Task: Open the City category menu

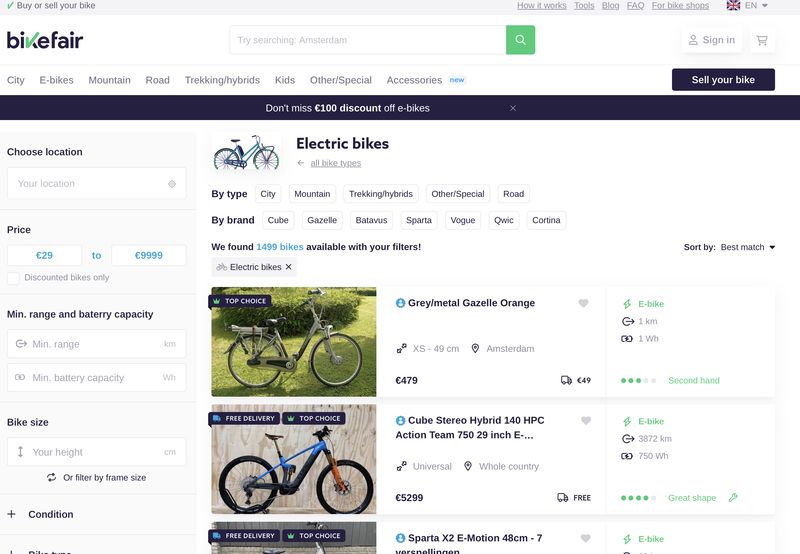Action: (x=16, y=80)
